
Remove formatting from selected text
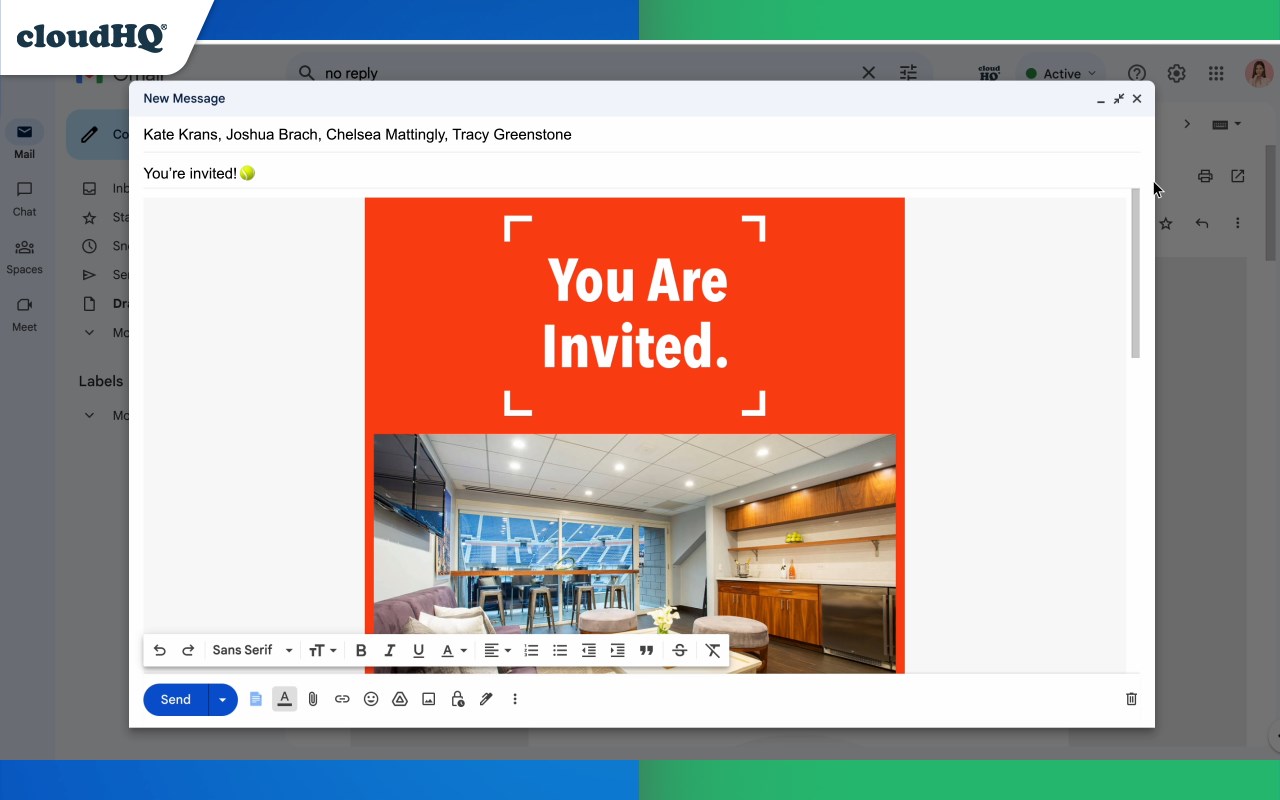713,651
